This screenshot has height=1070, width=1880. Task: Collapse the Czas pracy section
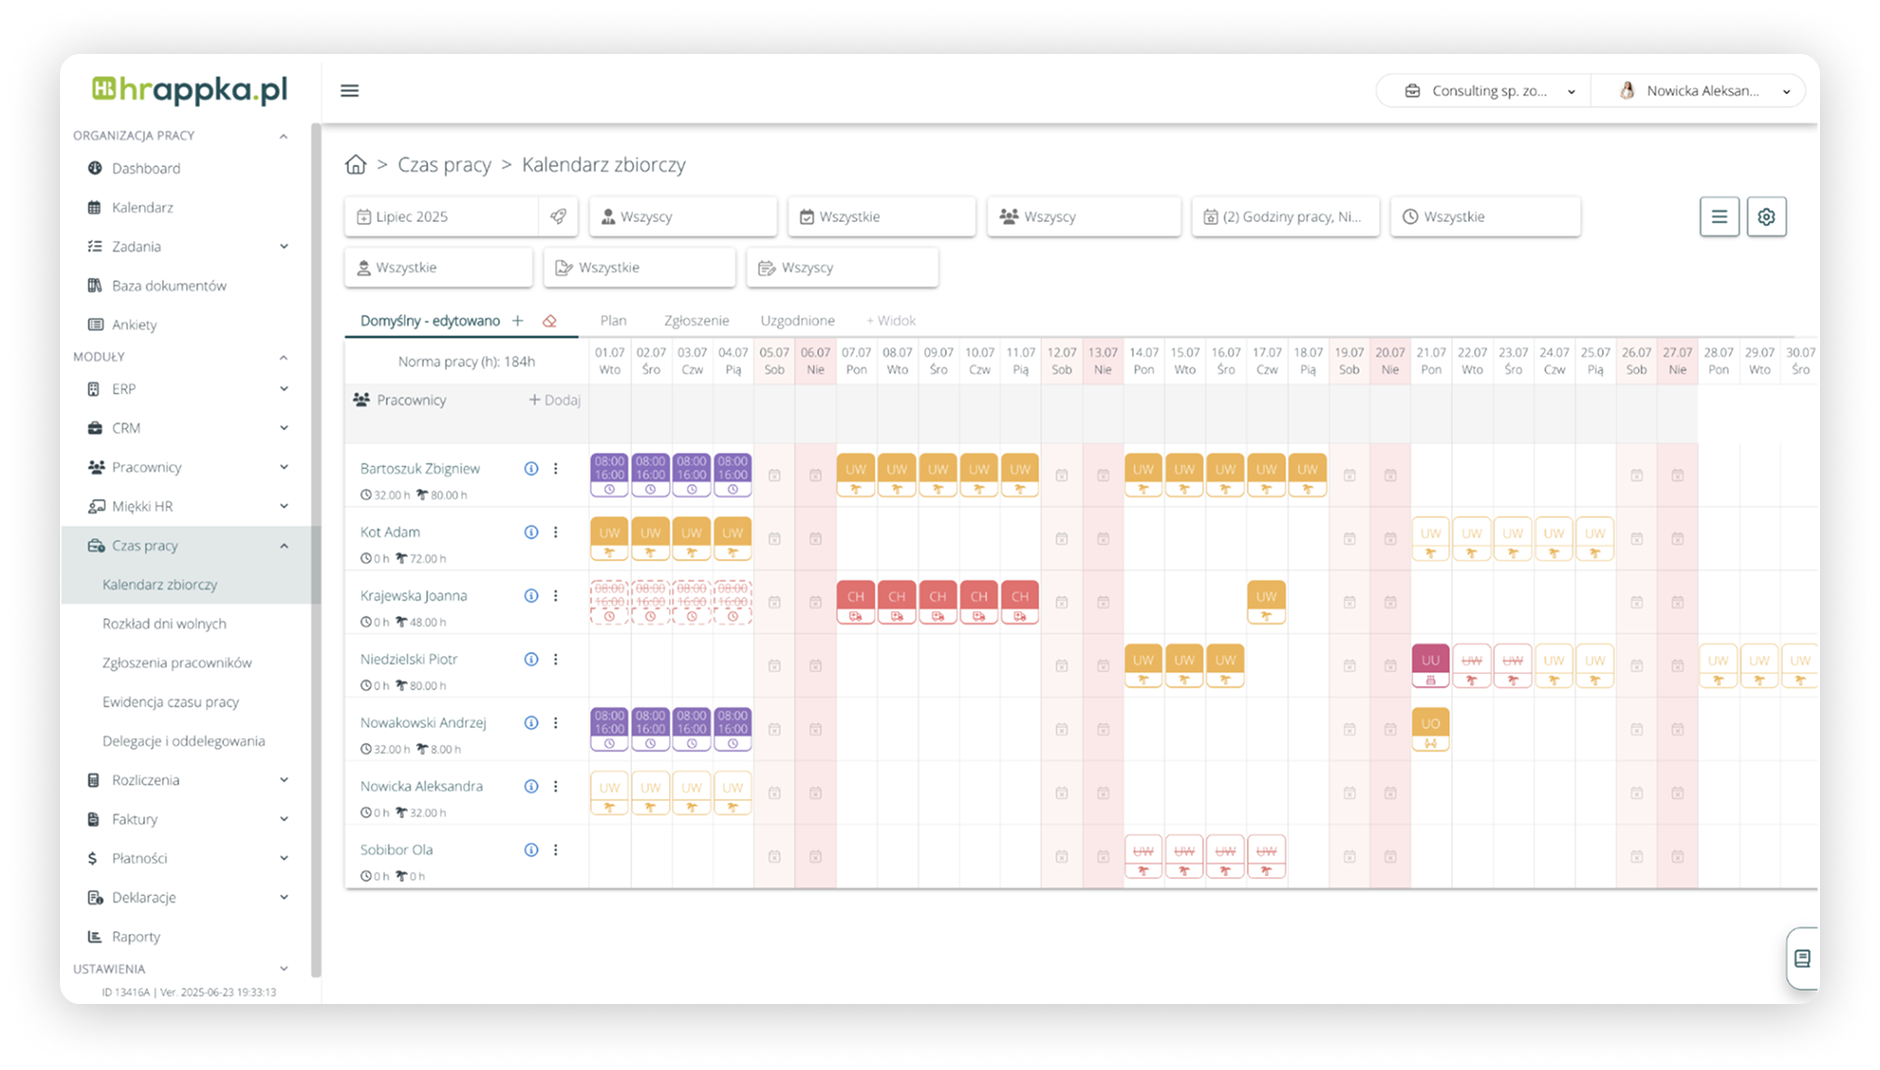pos(283,546)
